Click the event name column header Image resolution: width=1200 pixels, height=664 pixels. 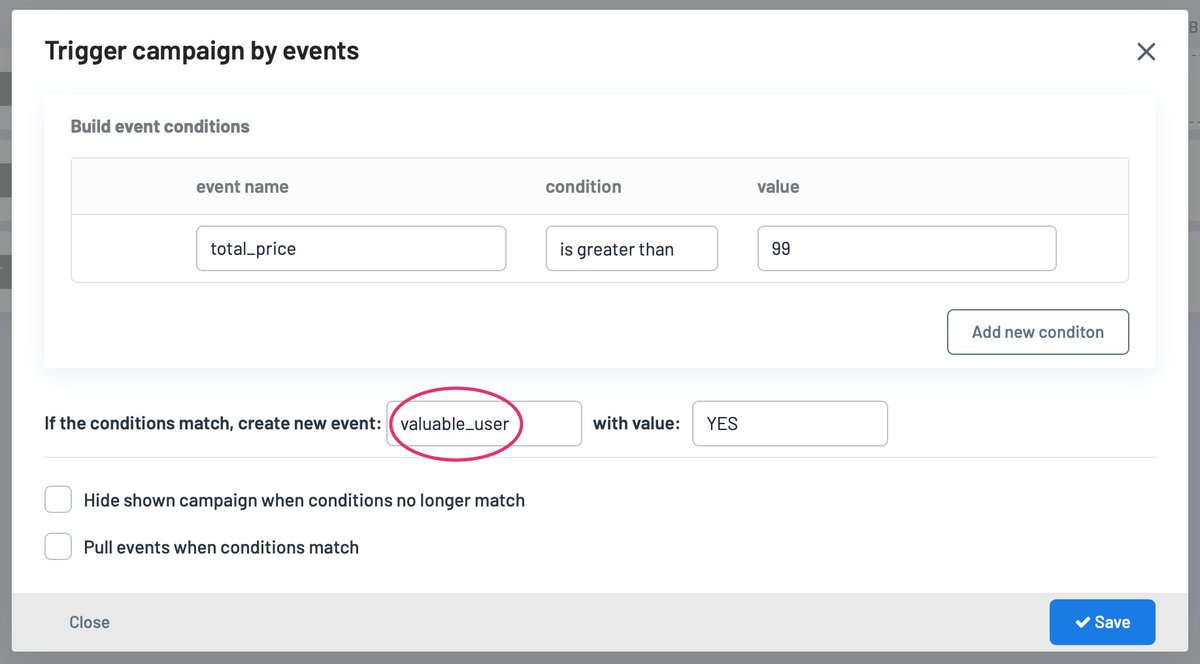243,186
